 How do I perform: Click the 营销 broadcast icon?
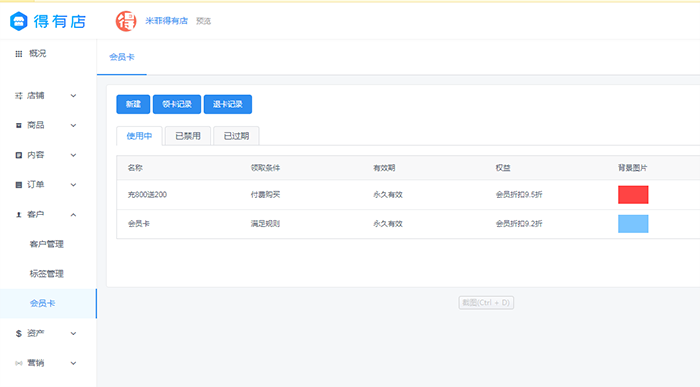18,363
